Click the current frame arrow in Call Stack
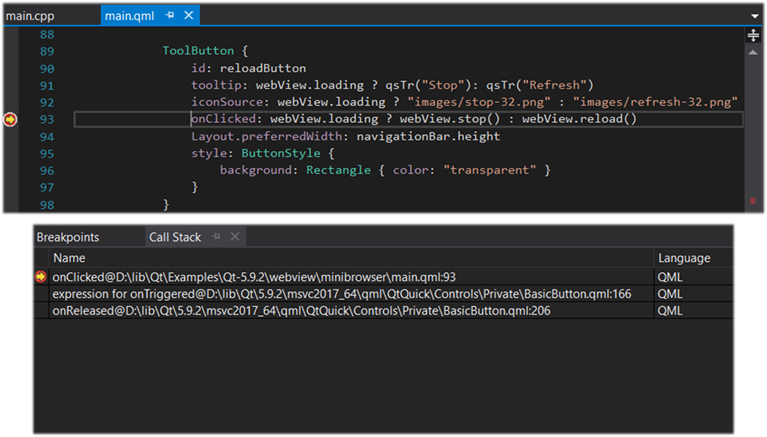 pyautogui.click(x=41, y=277)
